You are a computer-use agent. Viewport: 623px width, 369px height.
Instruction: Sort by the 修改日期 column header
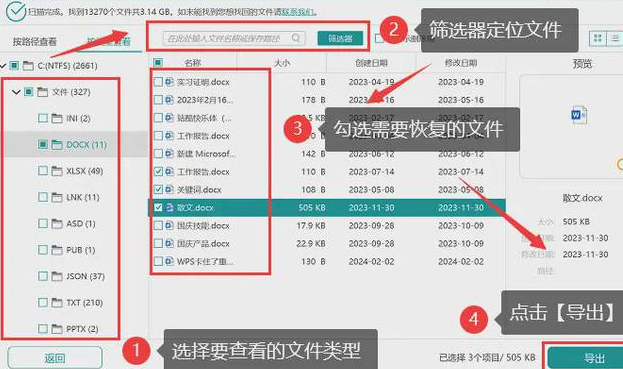tap(461, 63)
